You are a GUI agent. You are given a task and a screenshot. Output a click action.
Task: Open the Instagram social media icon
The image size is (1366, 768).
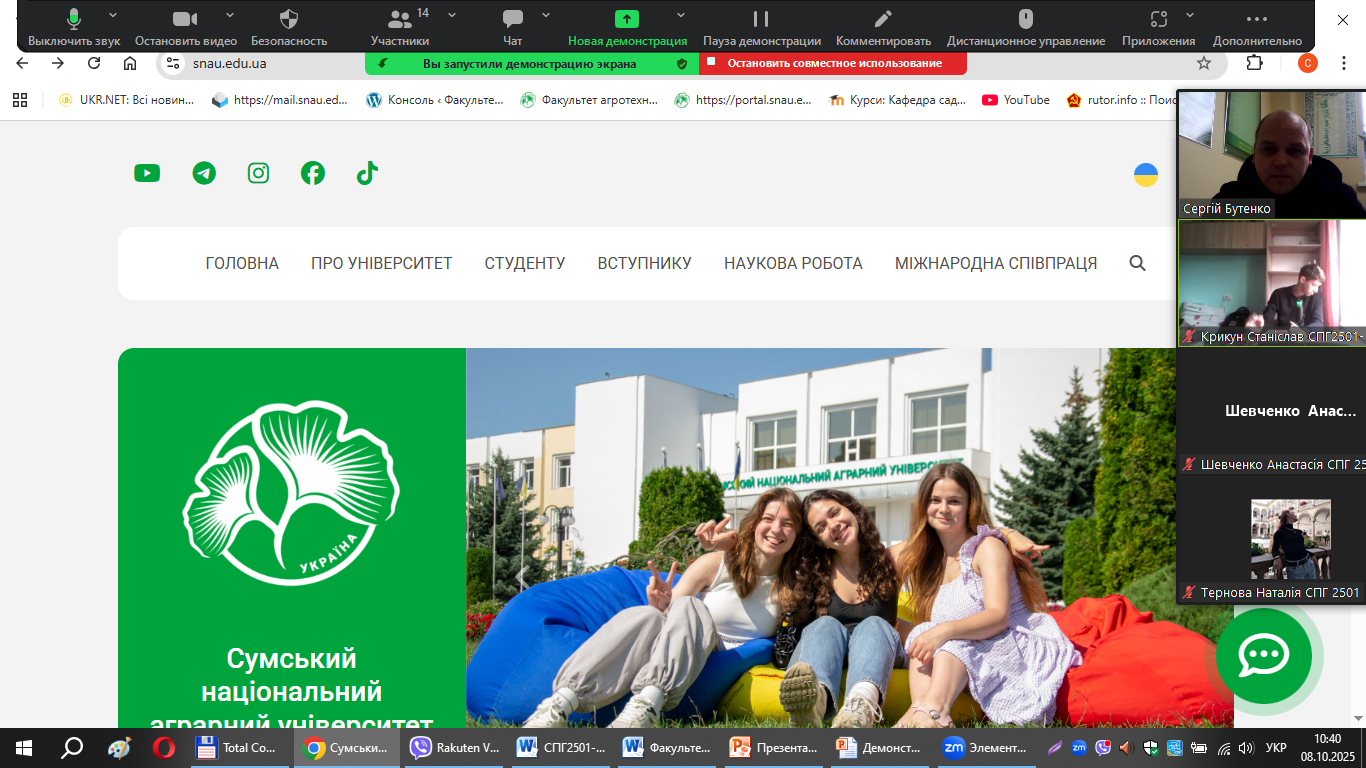(x=259, y=173)
